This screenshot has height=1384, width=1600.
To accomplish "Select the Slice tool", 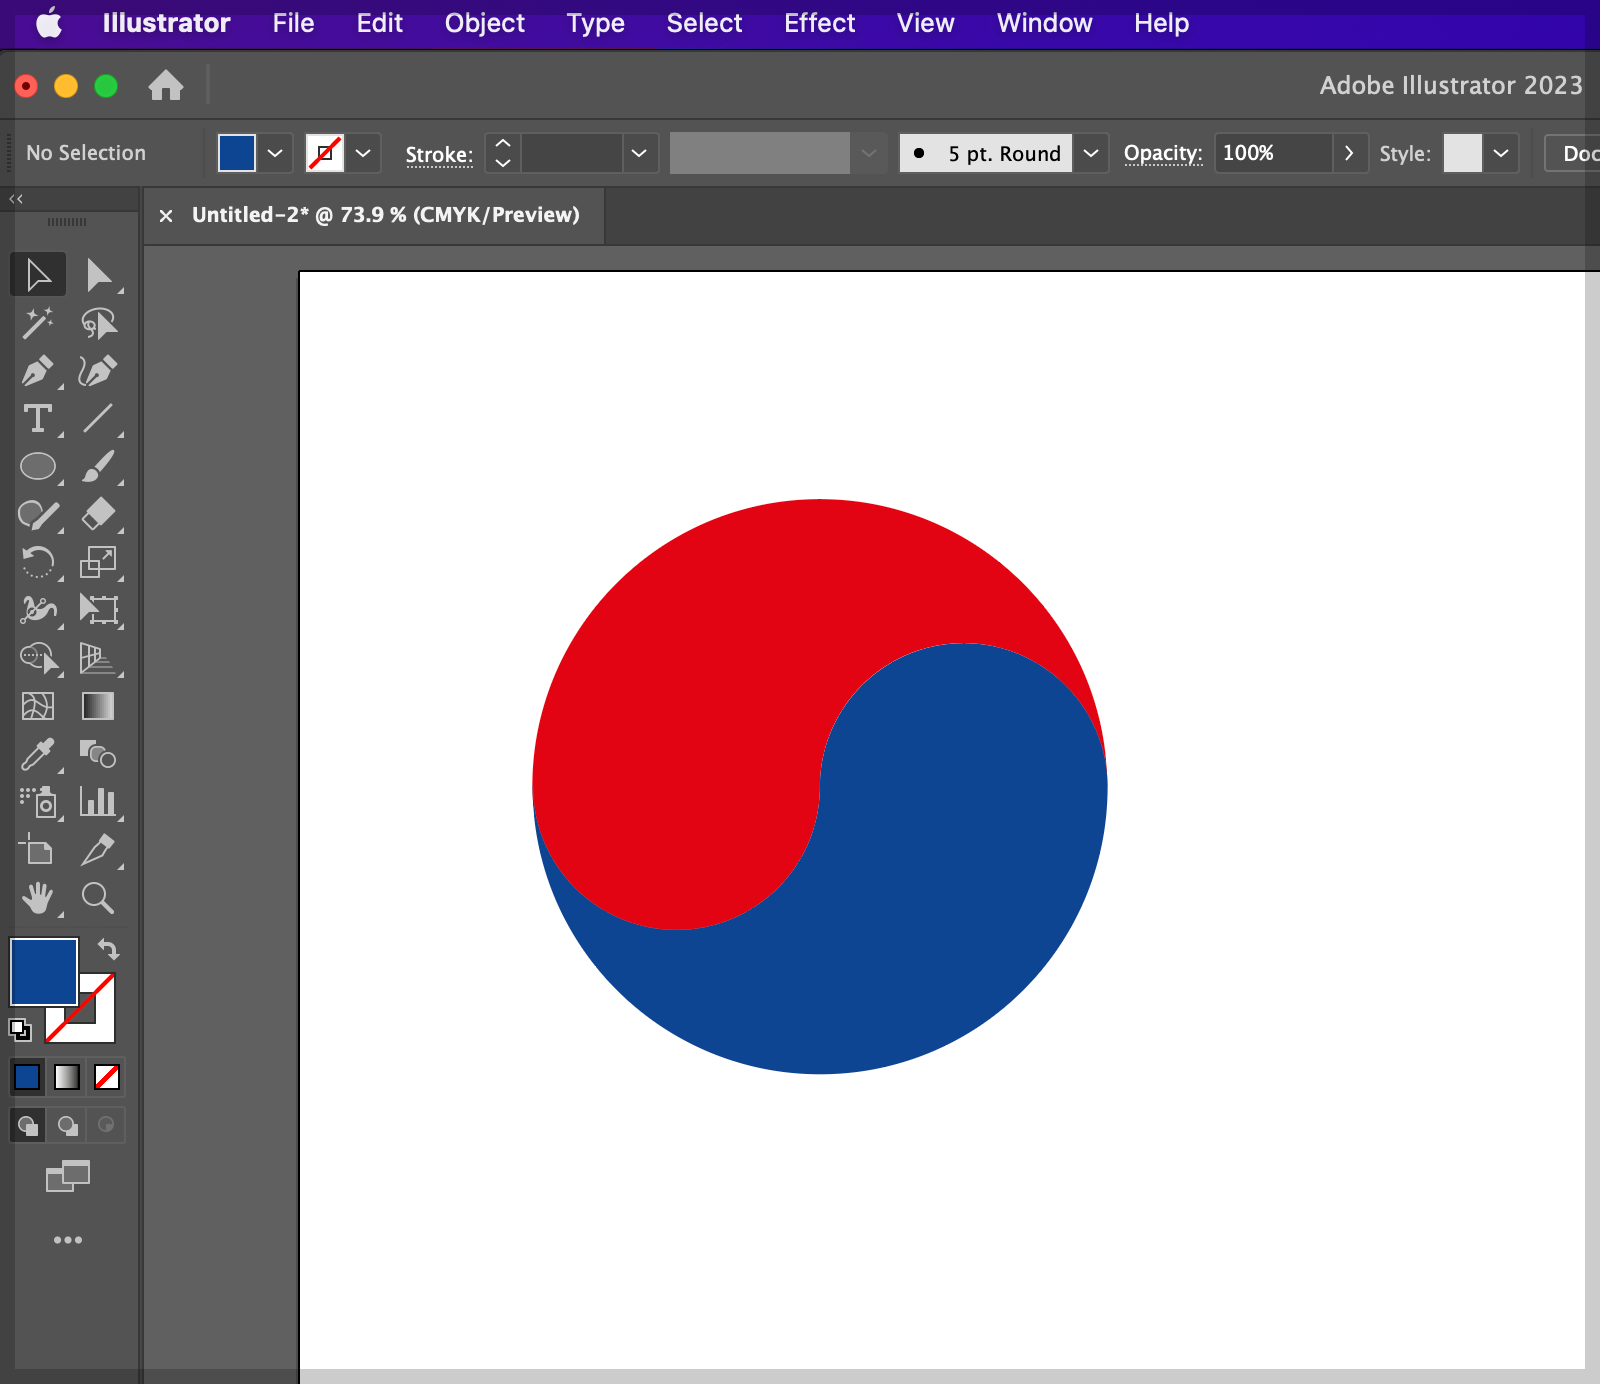I will point(98,850).
